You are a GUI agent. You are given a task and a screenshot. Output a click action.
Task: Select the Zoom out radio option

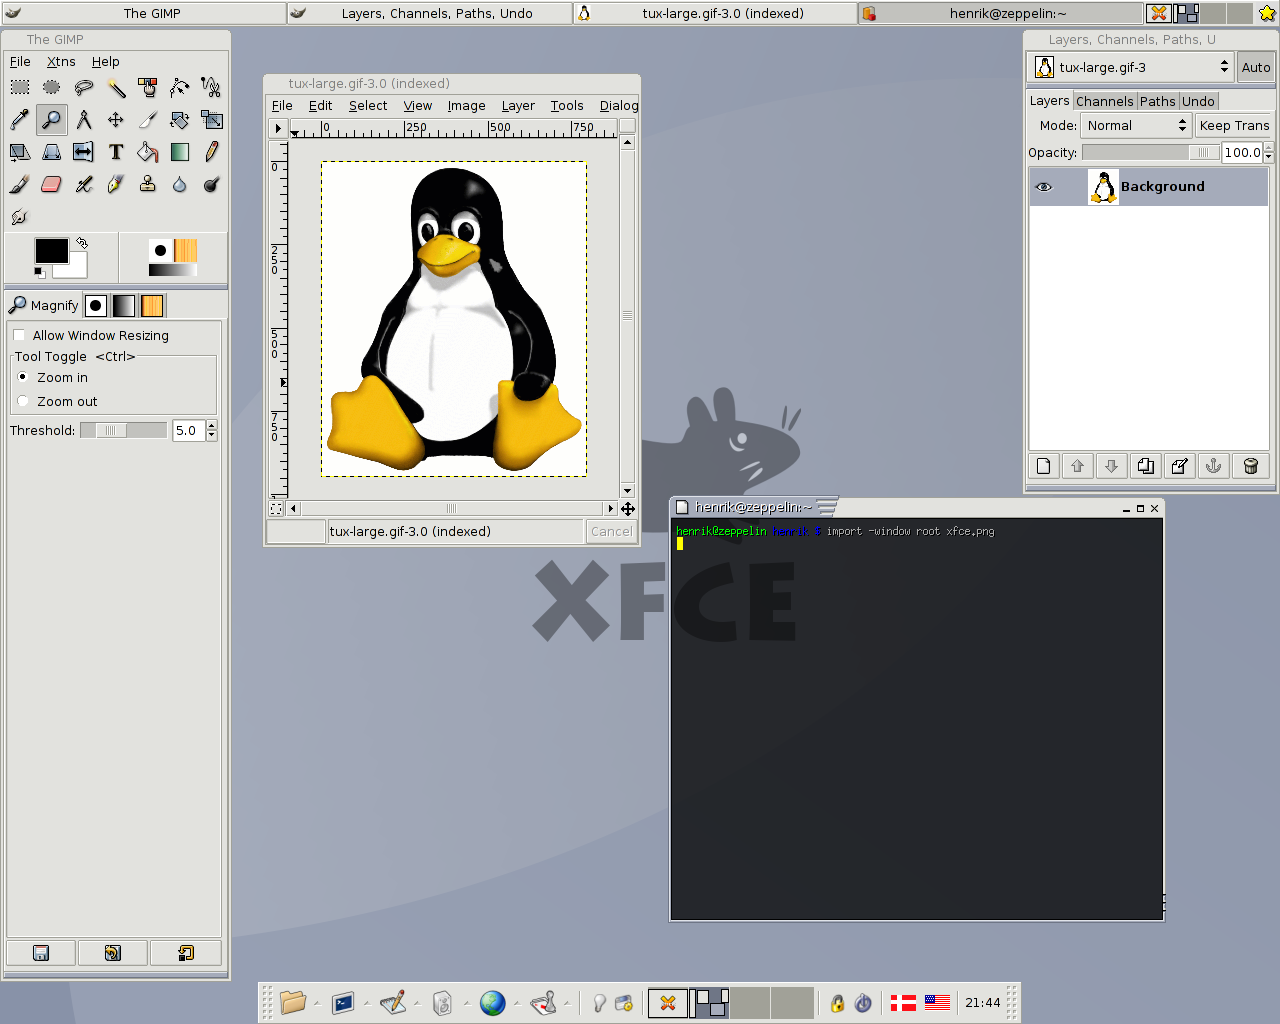(x=58, y=401)
